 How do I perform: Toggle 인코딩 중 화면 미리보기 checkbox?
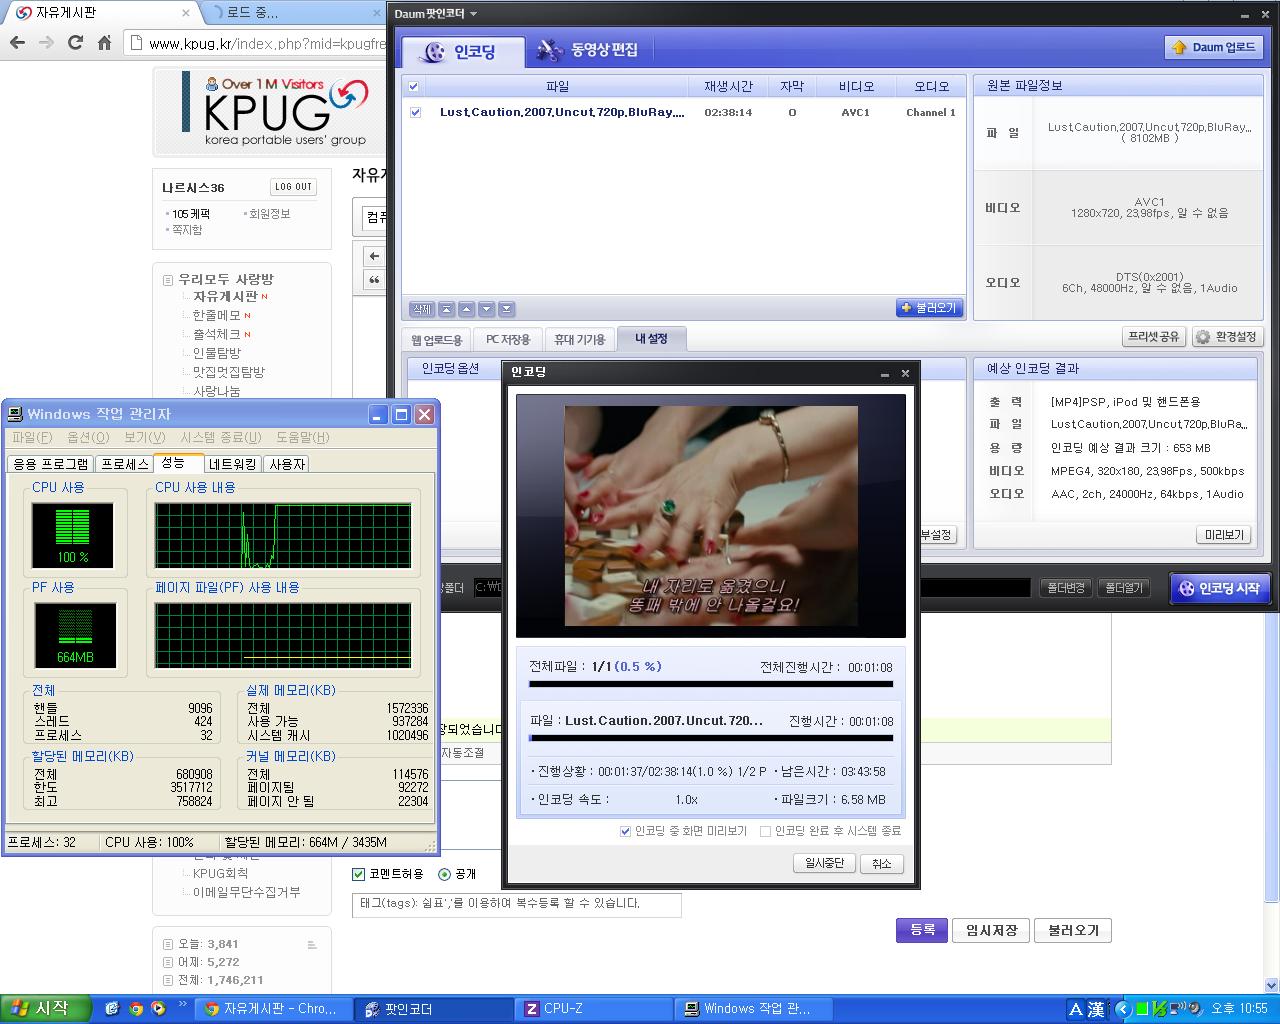(625, 831)
